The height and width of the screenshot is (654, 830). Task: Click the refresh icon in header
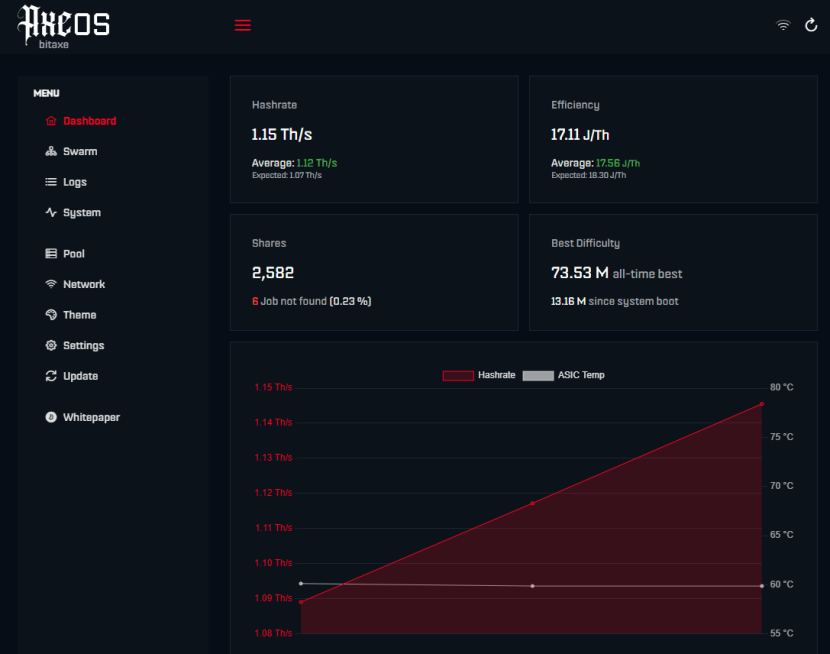click(x=810, y=25)
